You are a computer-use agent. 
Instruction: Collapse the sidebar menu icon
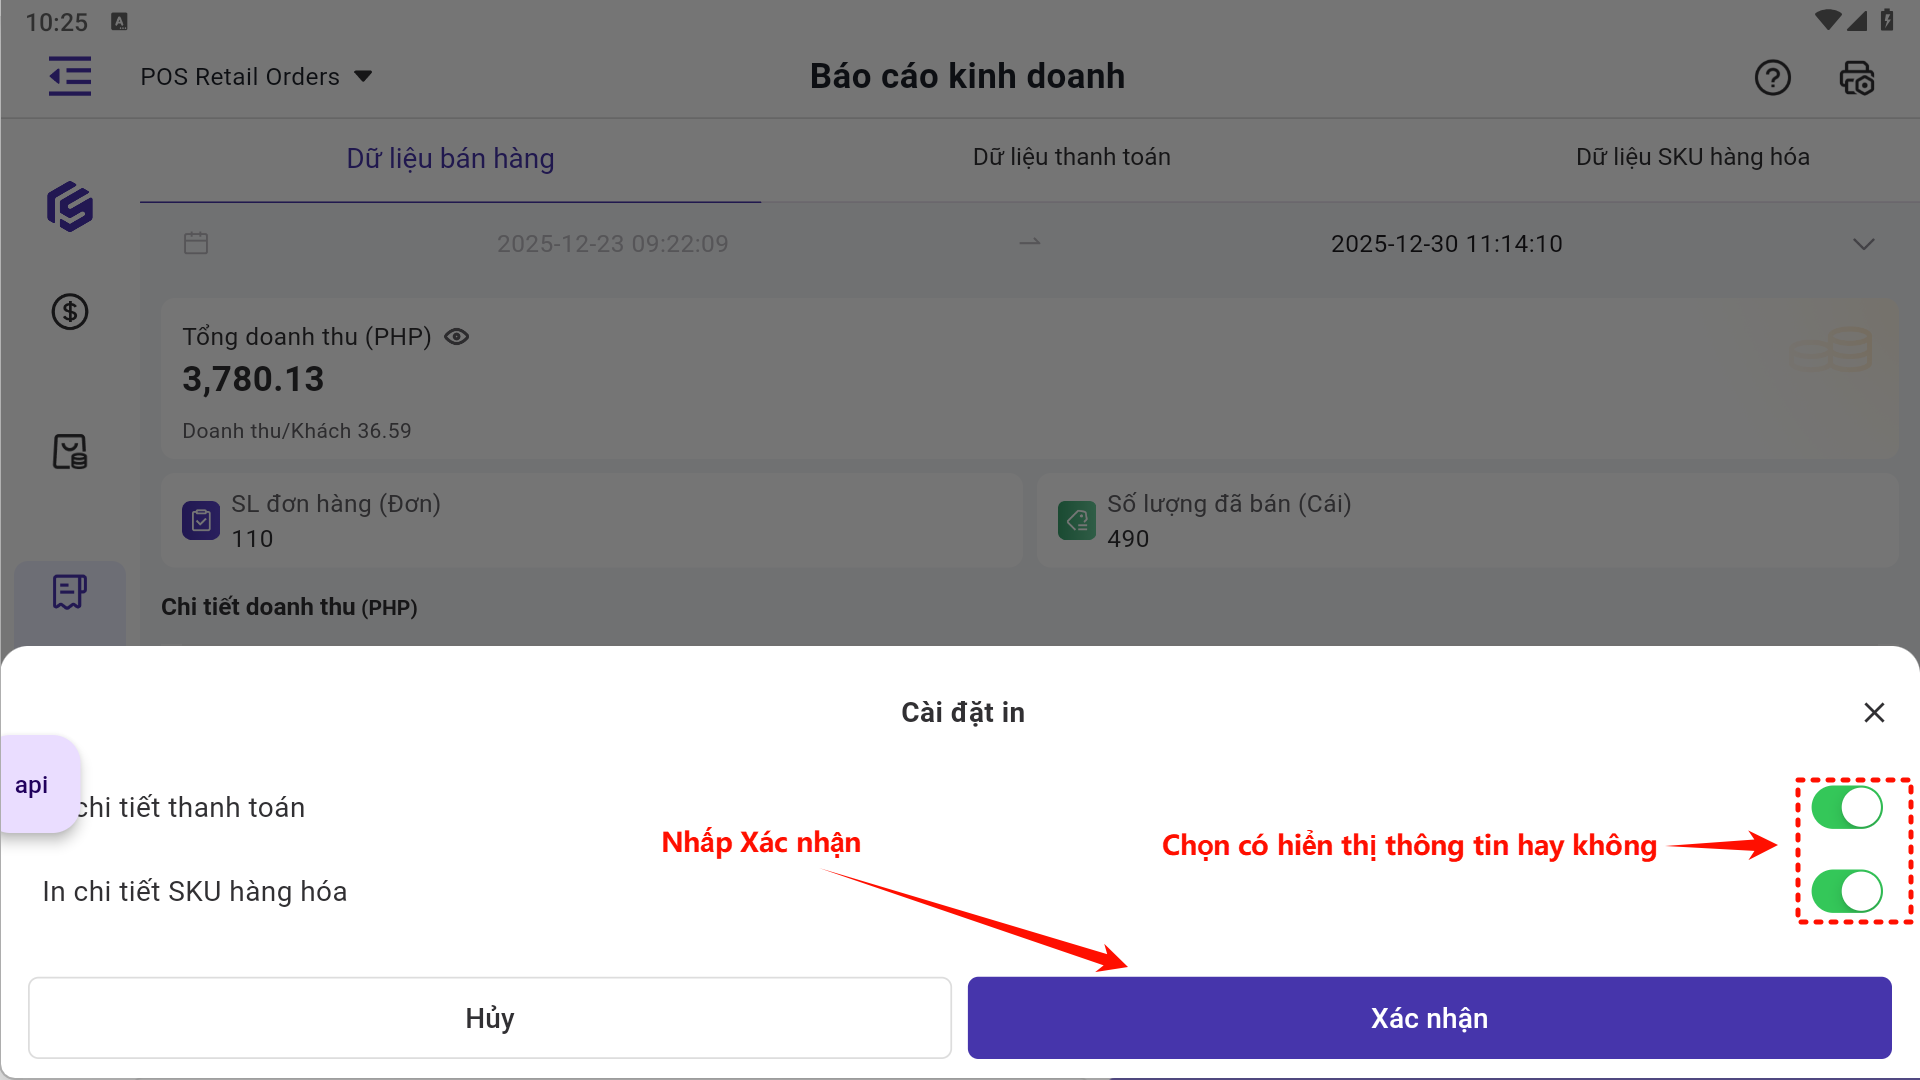[x=70, y=77]
